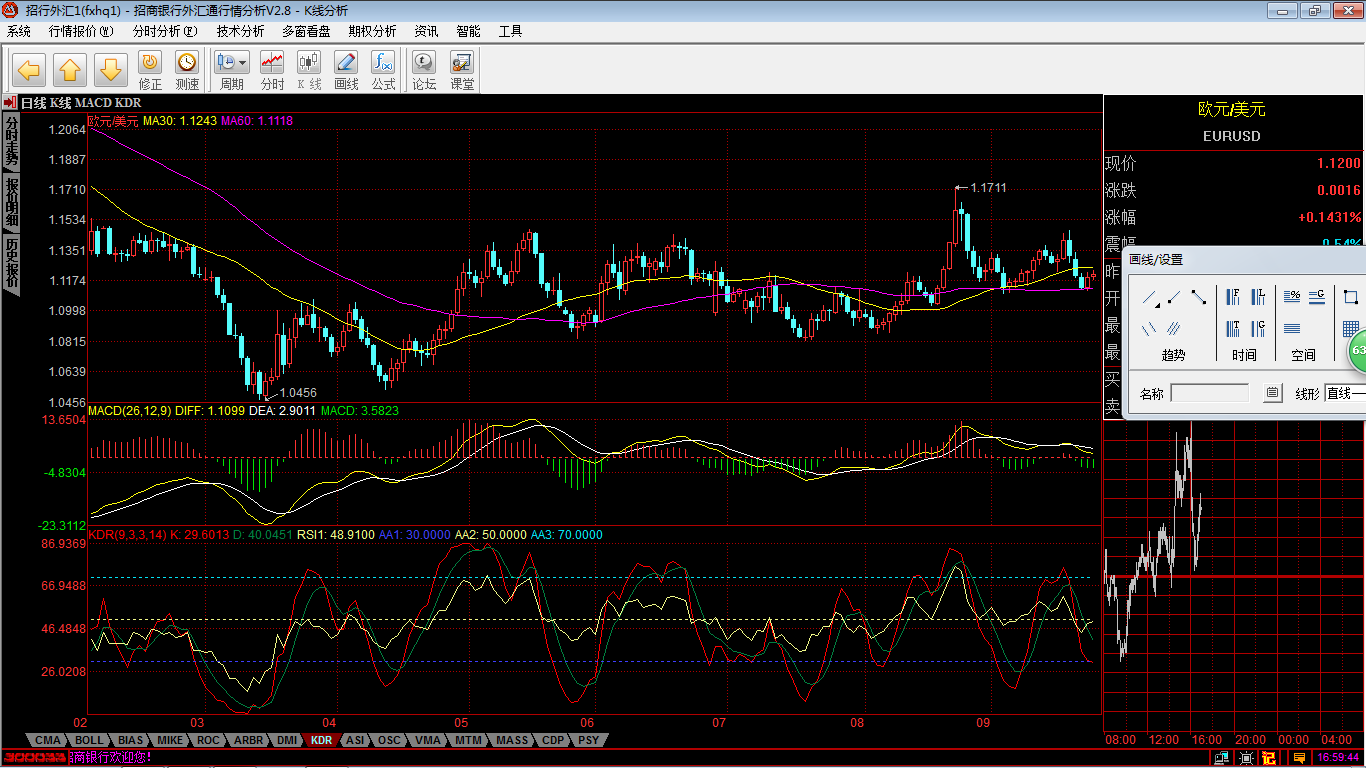Open the 技术分析 menu
This screenshot has height=768, width=1366.
(x=240, y=31)
